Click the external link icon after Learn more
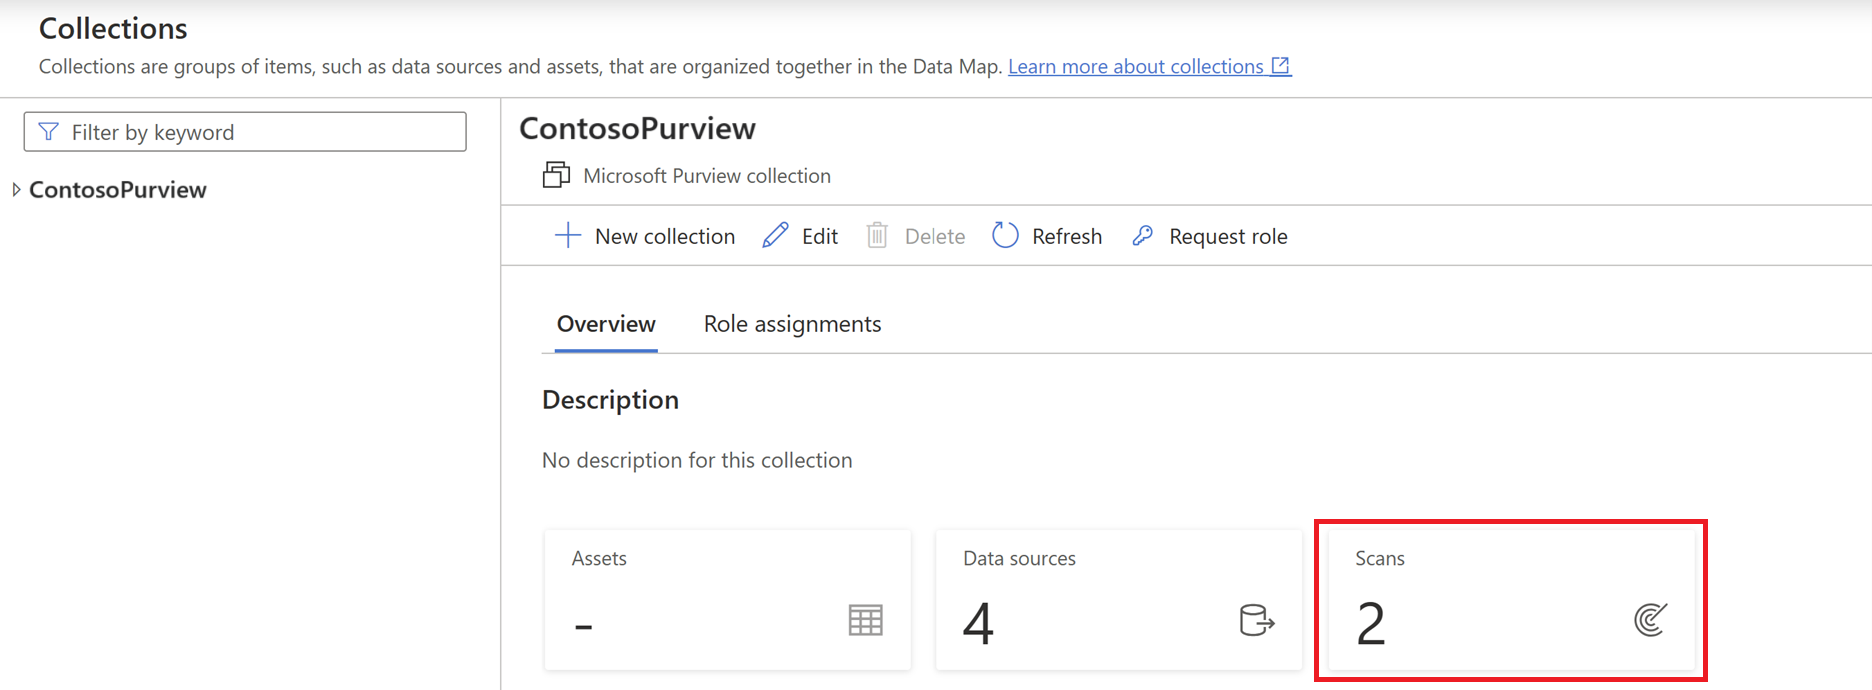This screenshot has width=1872, height=690. coord(1280,66)
